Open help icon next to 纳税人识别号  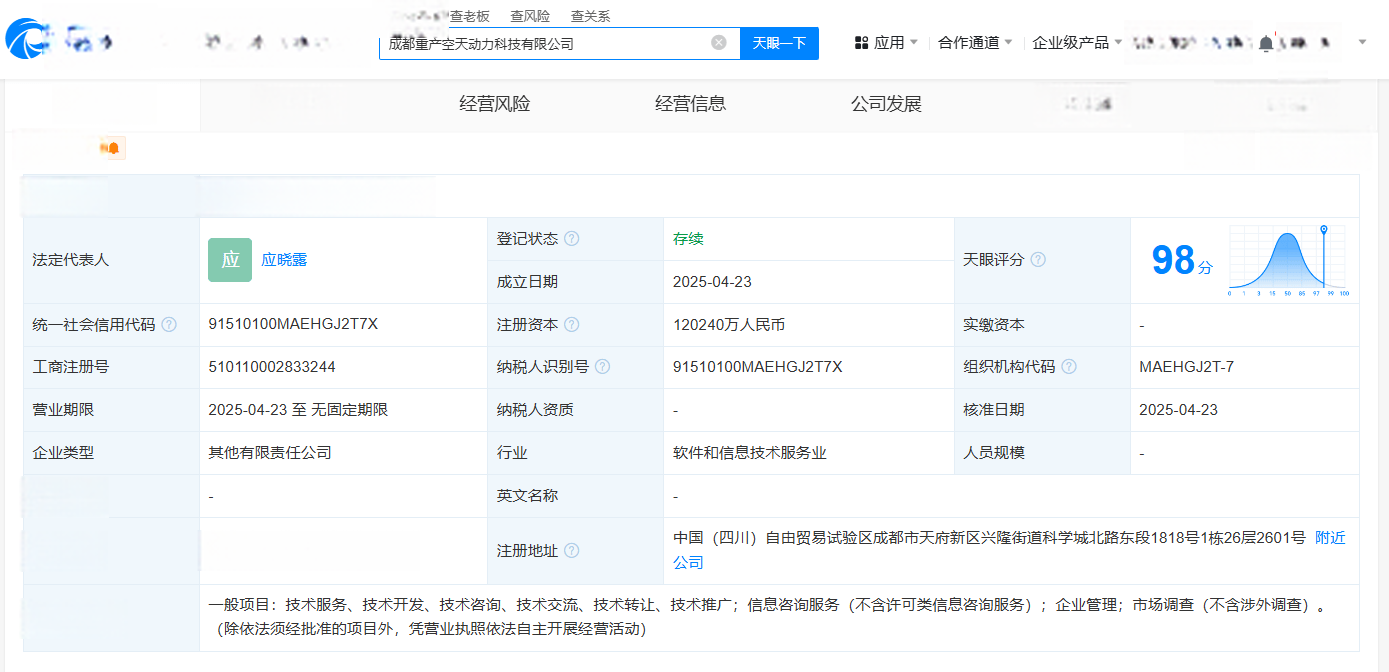[x=602, y=367]
